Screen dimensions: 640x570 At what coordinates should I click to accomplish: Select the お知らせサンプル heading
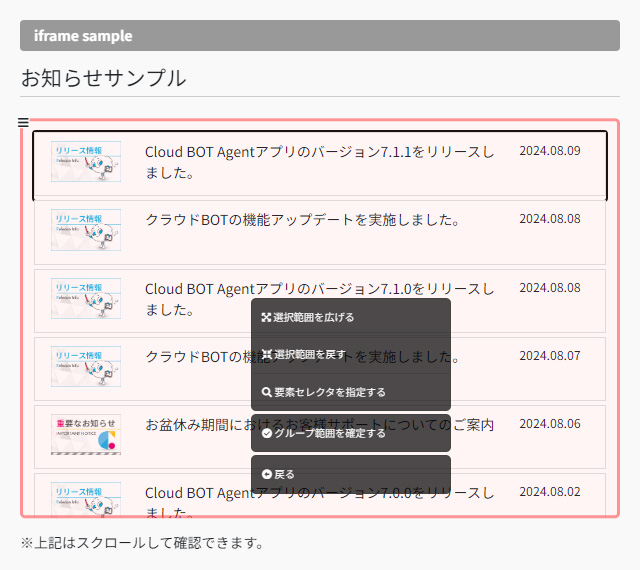coord(104,78)
